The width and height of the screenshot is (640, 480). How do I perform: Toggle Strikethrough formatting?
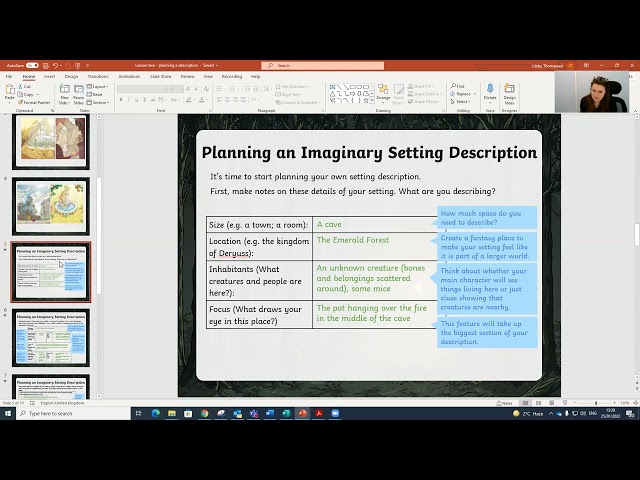point(153,100)
